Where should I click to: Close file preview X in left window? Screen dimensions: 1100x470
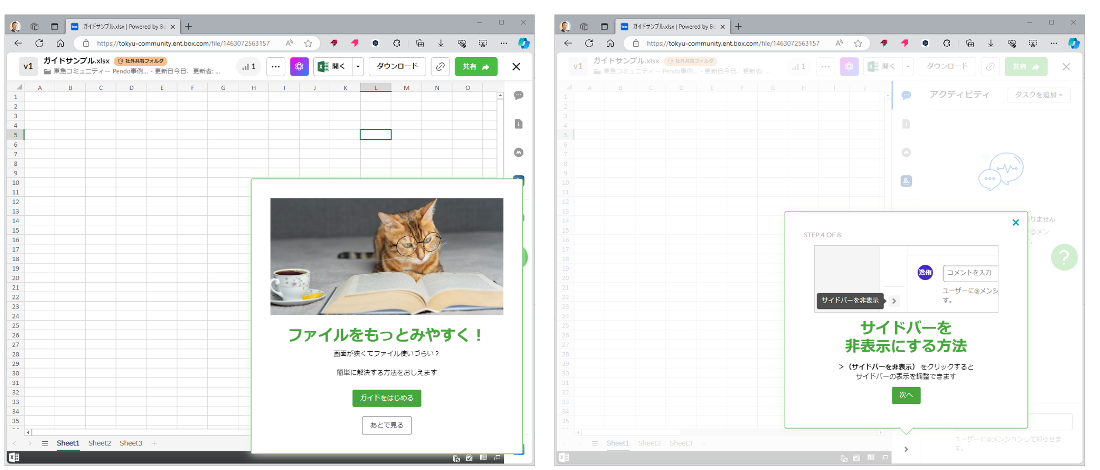coord(516,67)
